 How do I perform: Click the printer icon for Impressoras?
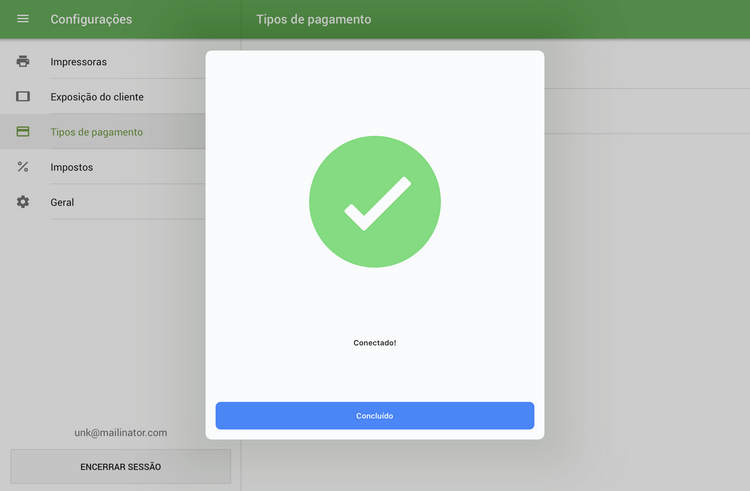[23, 62]
